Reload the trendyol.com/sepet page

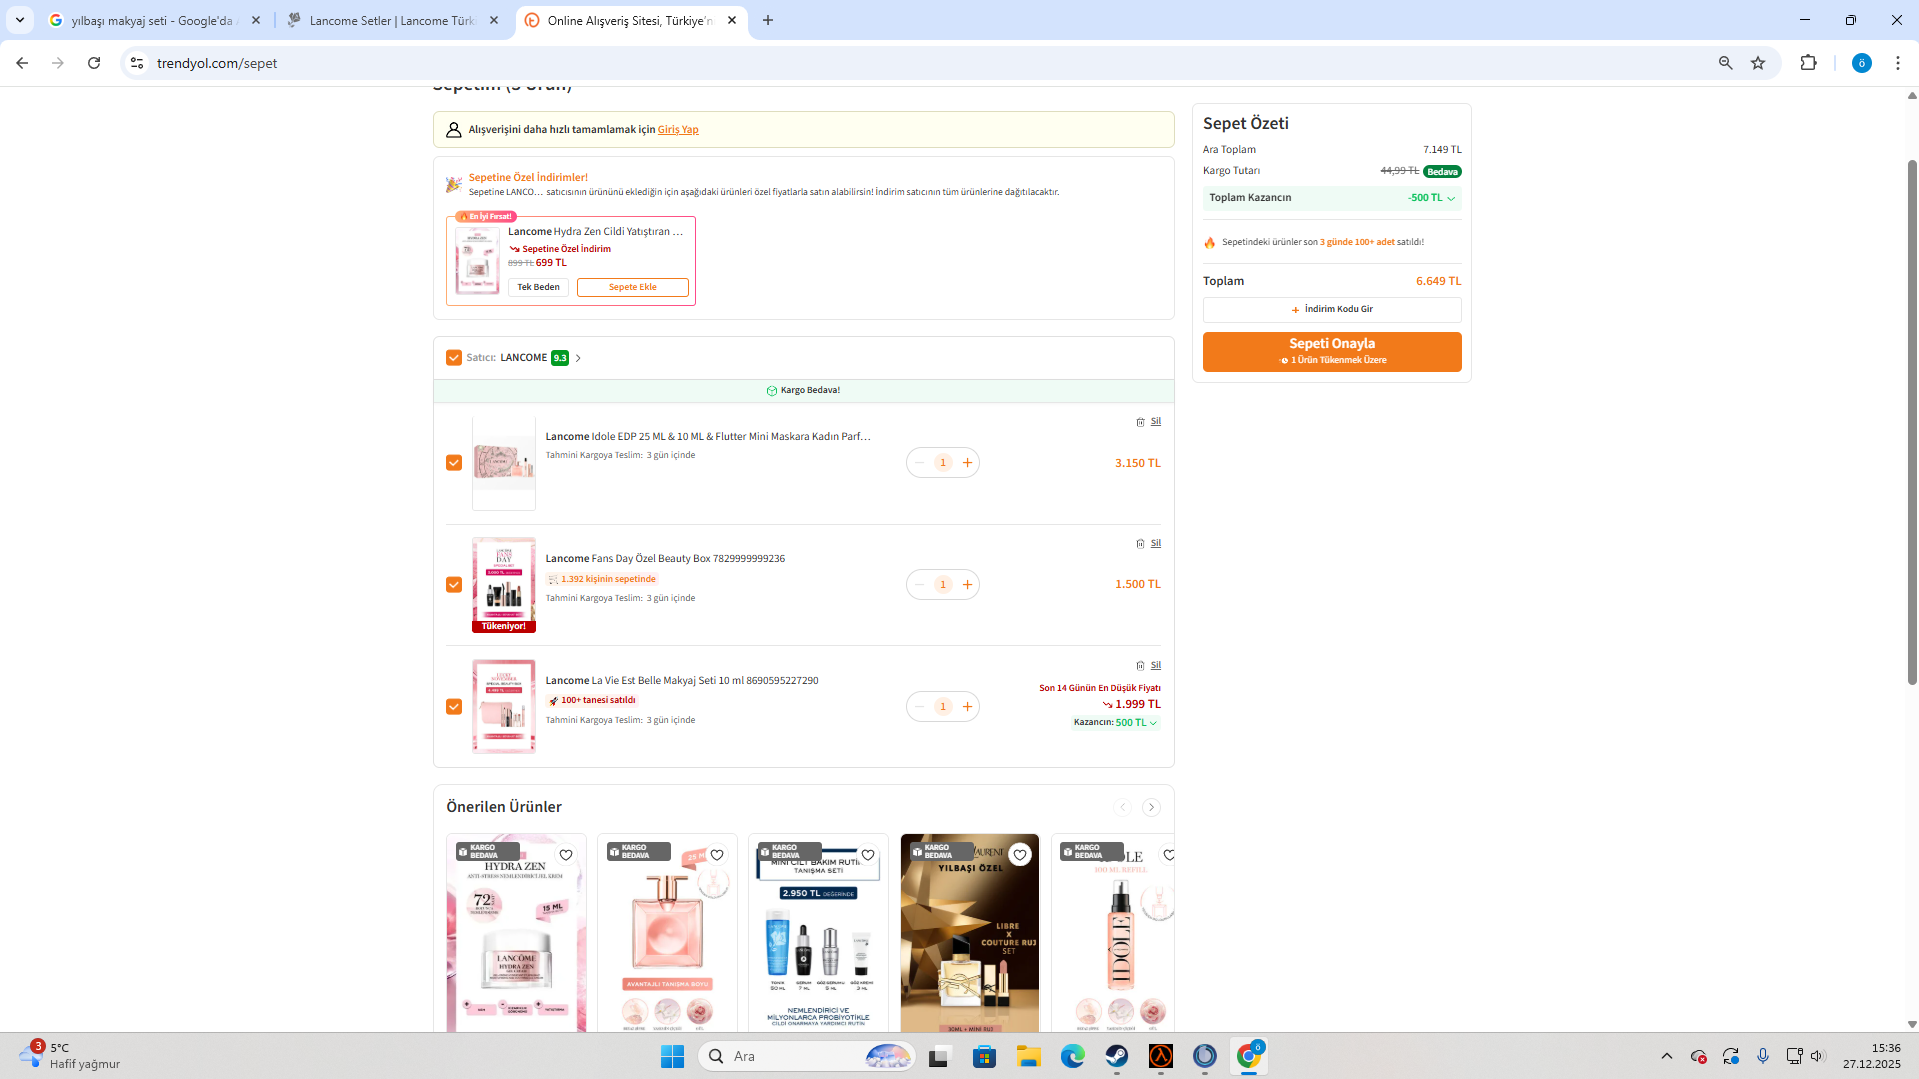pos(94,63)
